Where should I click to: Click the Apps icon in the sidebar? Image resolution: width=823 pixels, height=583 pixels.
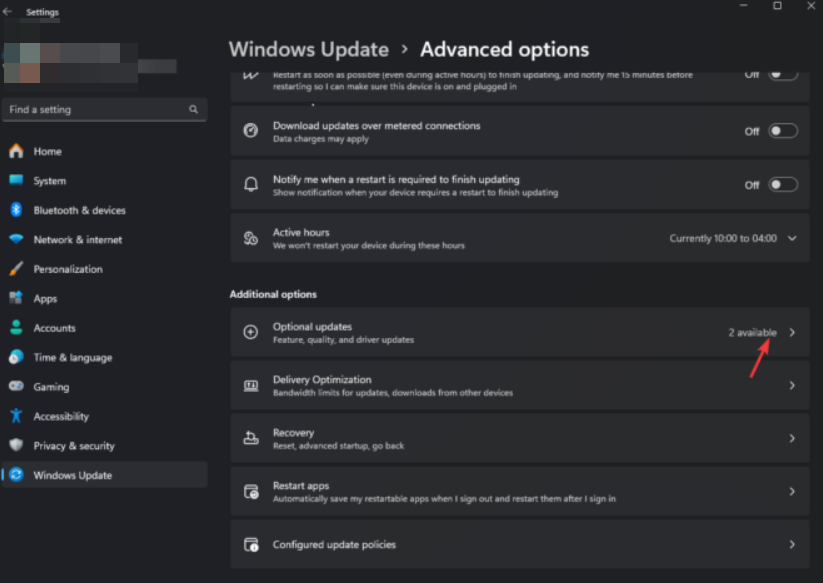tap(16, 298)
